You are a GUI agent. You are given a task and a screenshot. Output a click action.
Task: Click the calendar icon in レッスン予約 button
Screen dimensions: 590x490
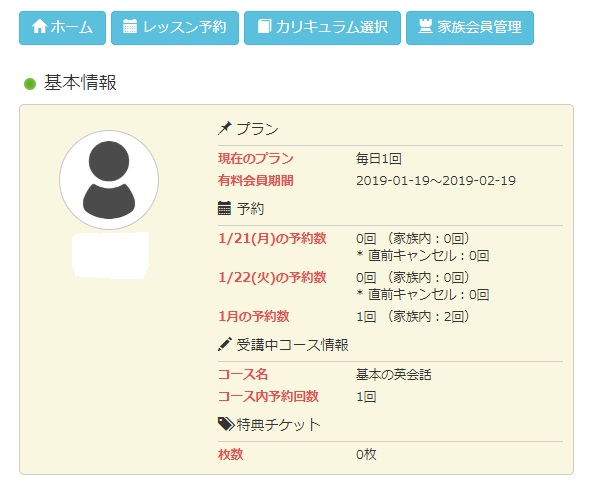pyautogui.click(x=130, y=26)
